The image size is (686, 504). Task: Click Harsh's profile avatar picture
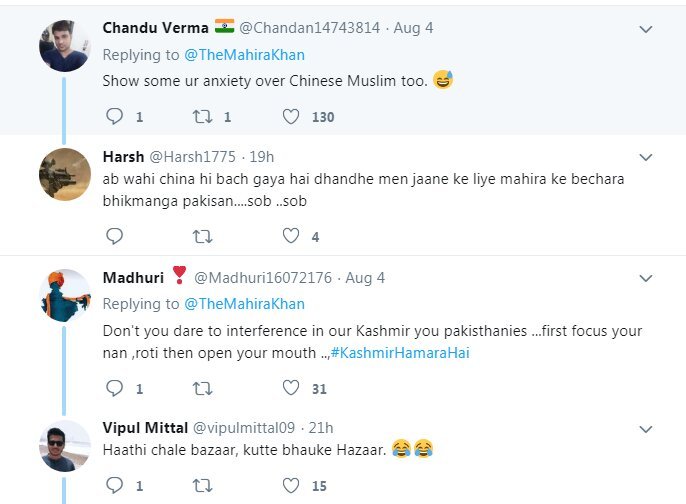click(x=65, y=175)
